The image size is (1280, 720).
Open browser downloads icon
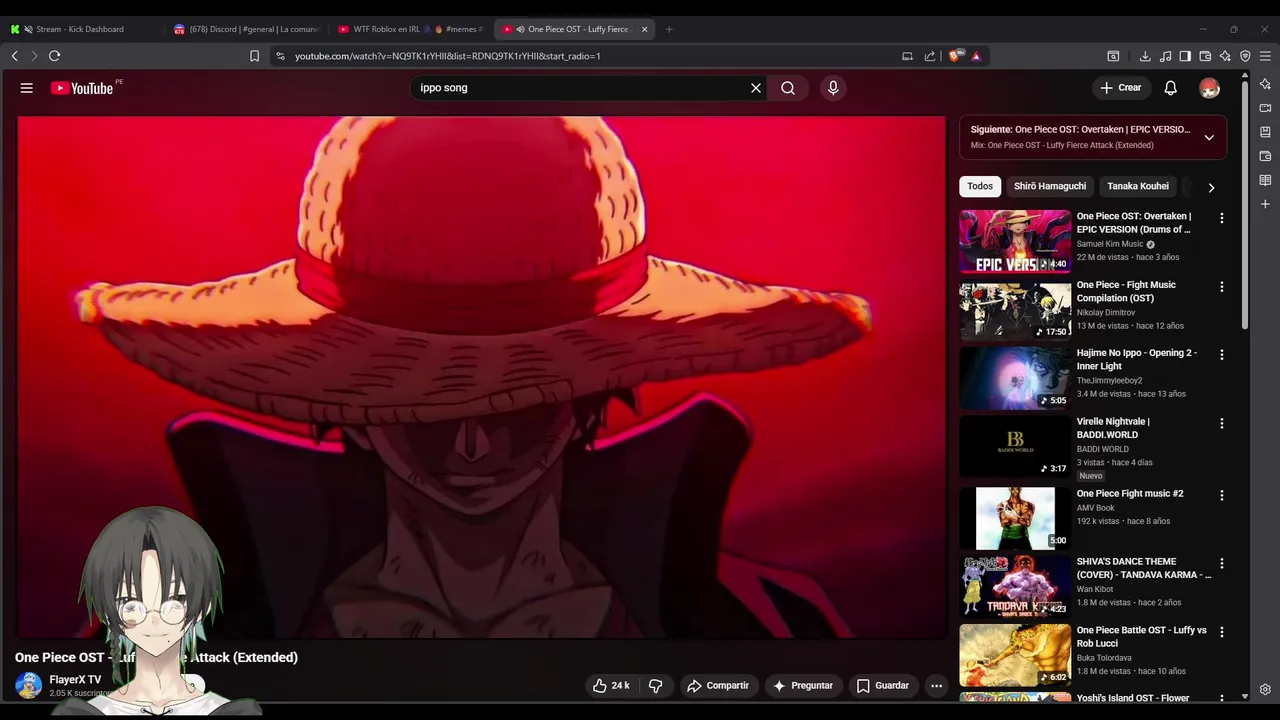[1145, 56]
